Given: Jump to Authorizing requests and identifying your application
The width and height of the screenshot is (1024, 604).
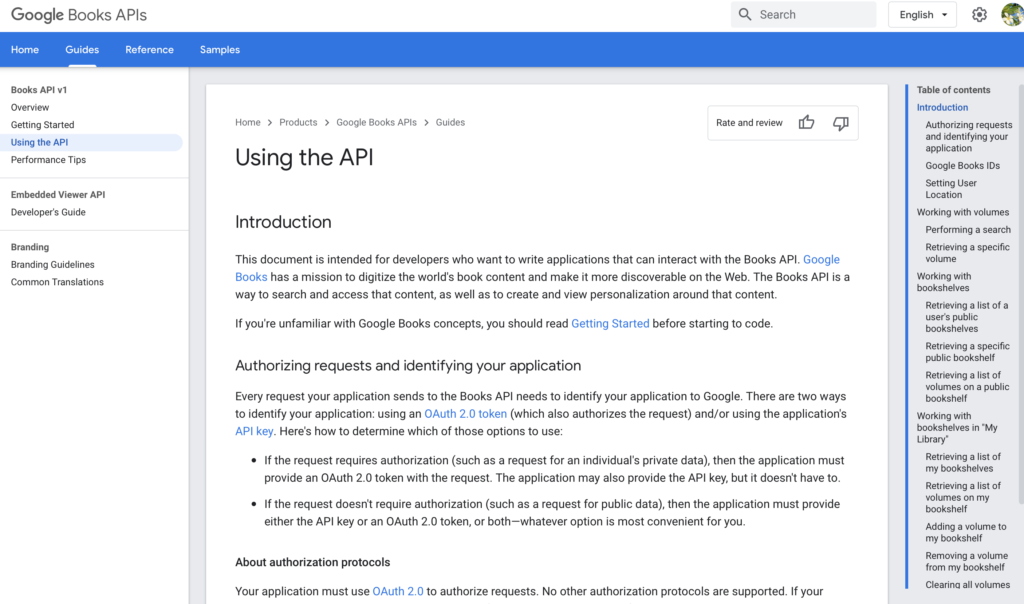Looking at the screenshot, I should point(968,136).
